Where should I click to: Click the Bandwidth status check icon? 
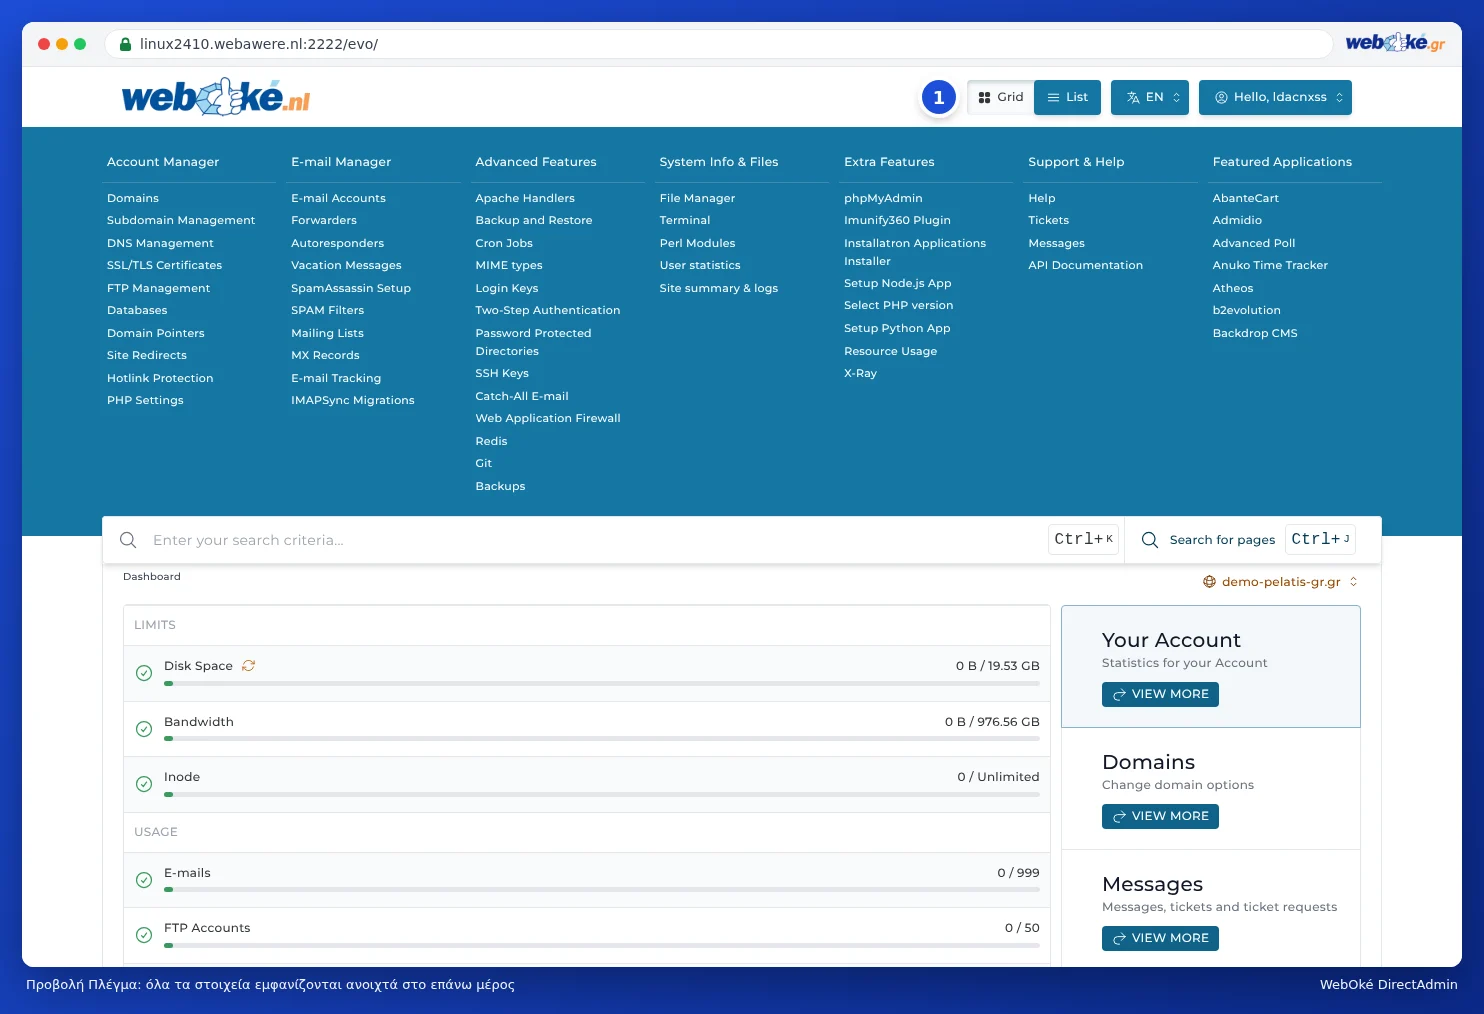click(x=144, y=729)
